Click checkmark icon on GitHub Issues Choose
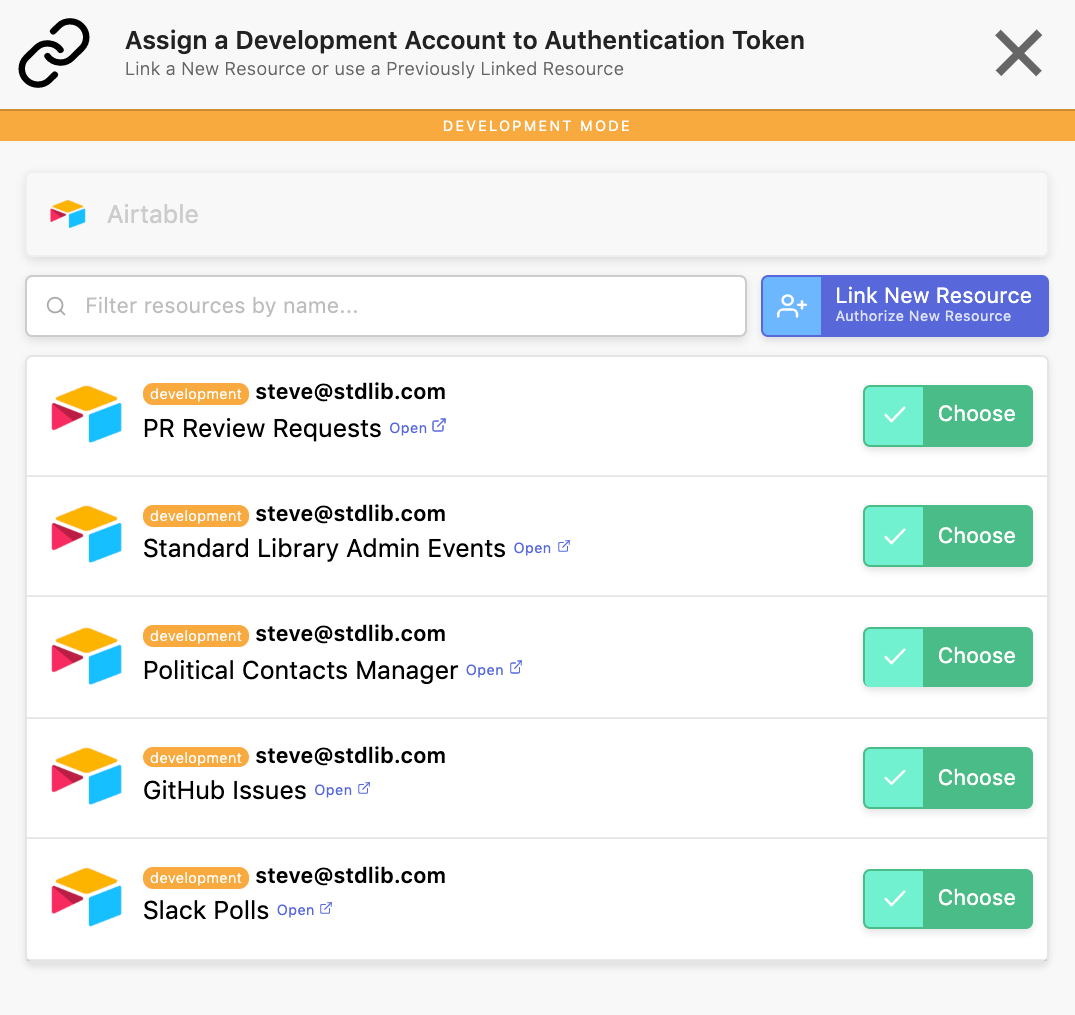The height and width of the screenshot is (1015, 1075). pyautogui.click(x=895, y=778)
